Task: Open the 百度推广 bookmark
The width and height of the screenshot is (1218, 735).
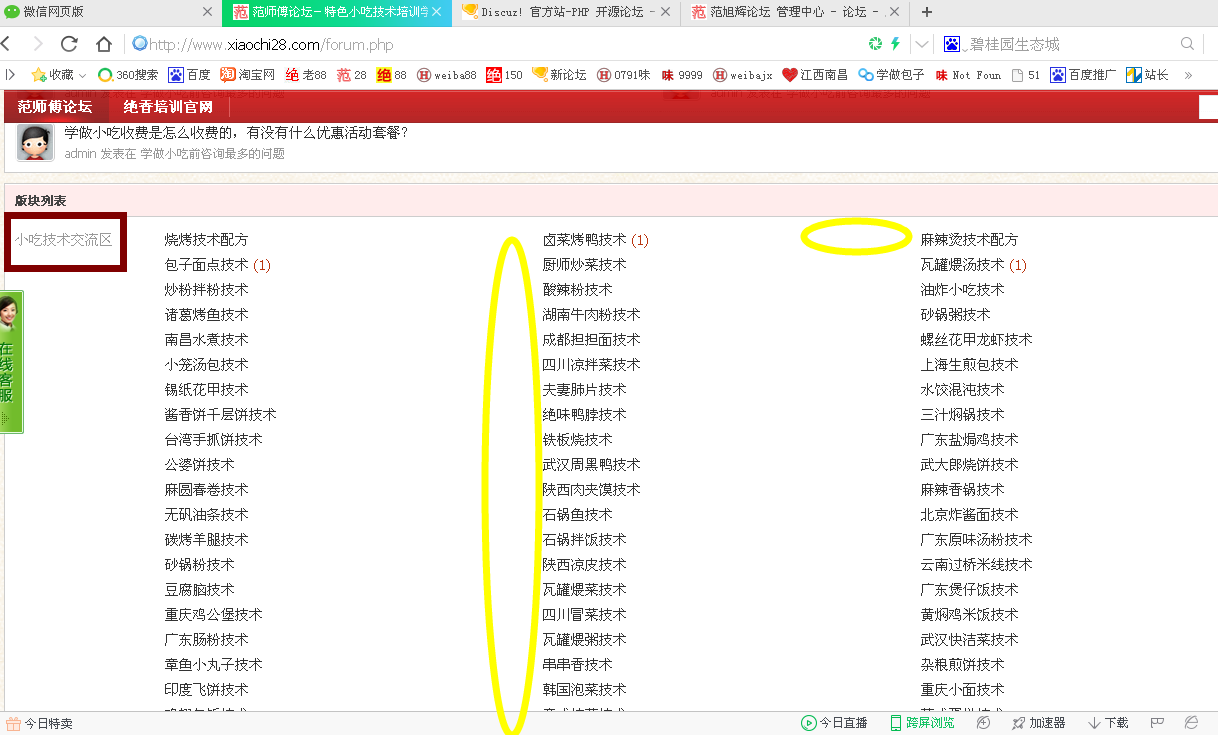Action: 1083,75
